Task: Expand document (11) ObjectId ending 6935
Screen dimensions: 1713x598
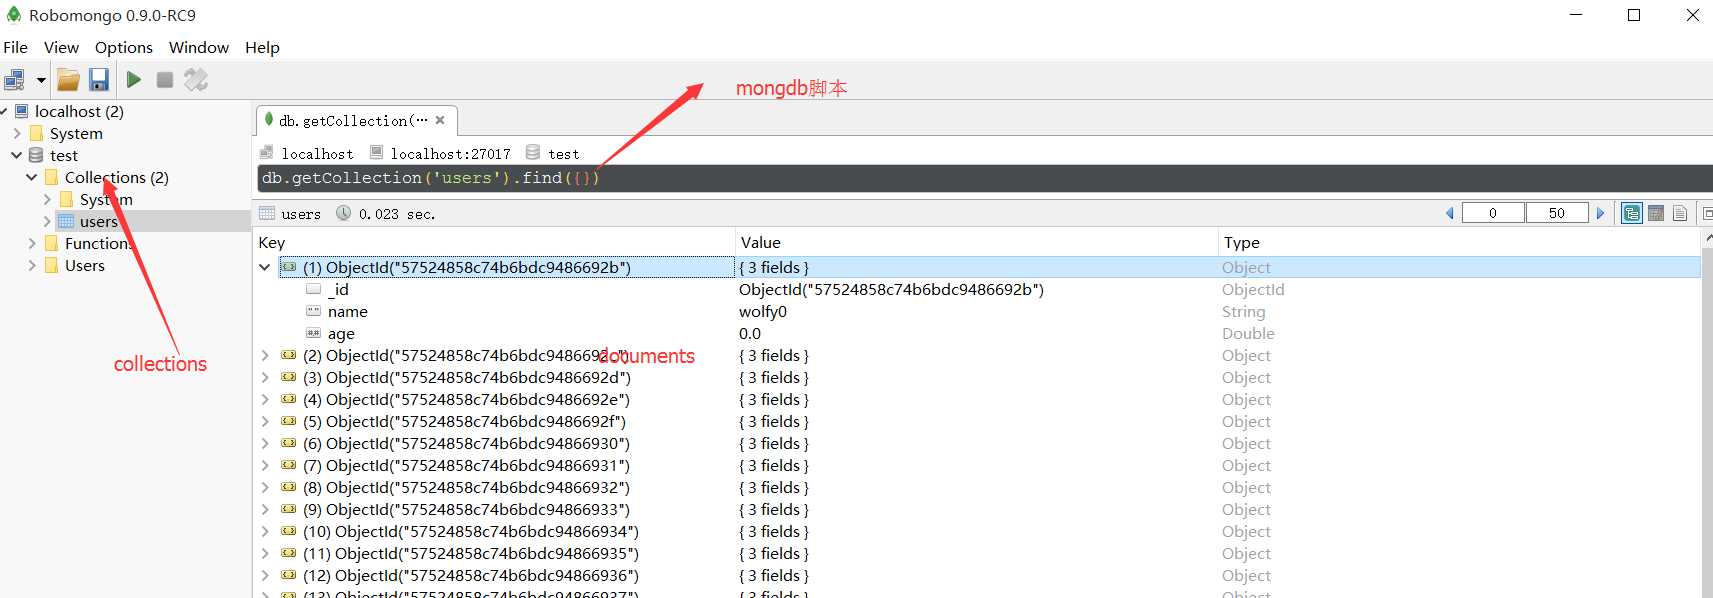Action: coord(265,553)
